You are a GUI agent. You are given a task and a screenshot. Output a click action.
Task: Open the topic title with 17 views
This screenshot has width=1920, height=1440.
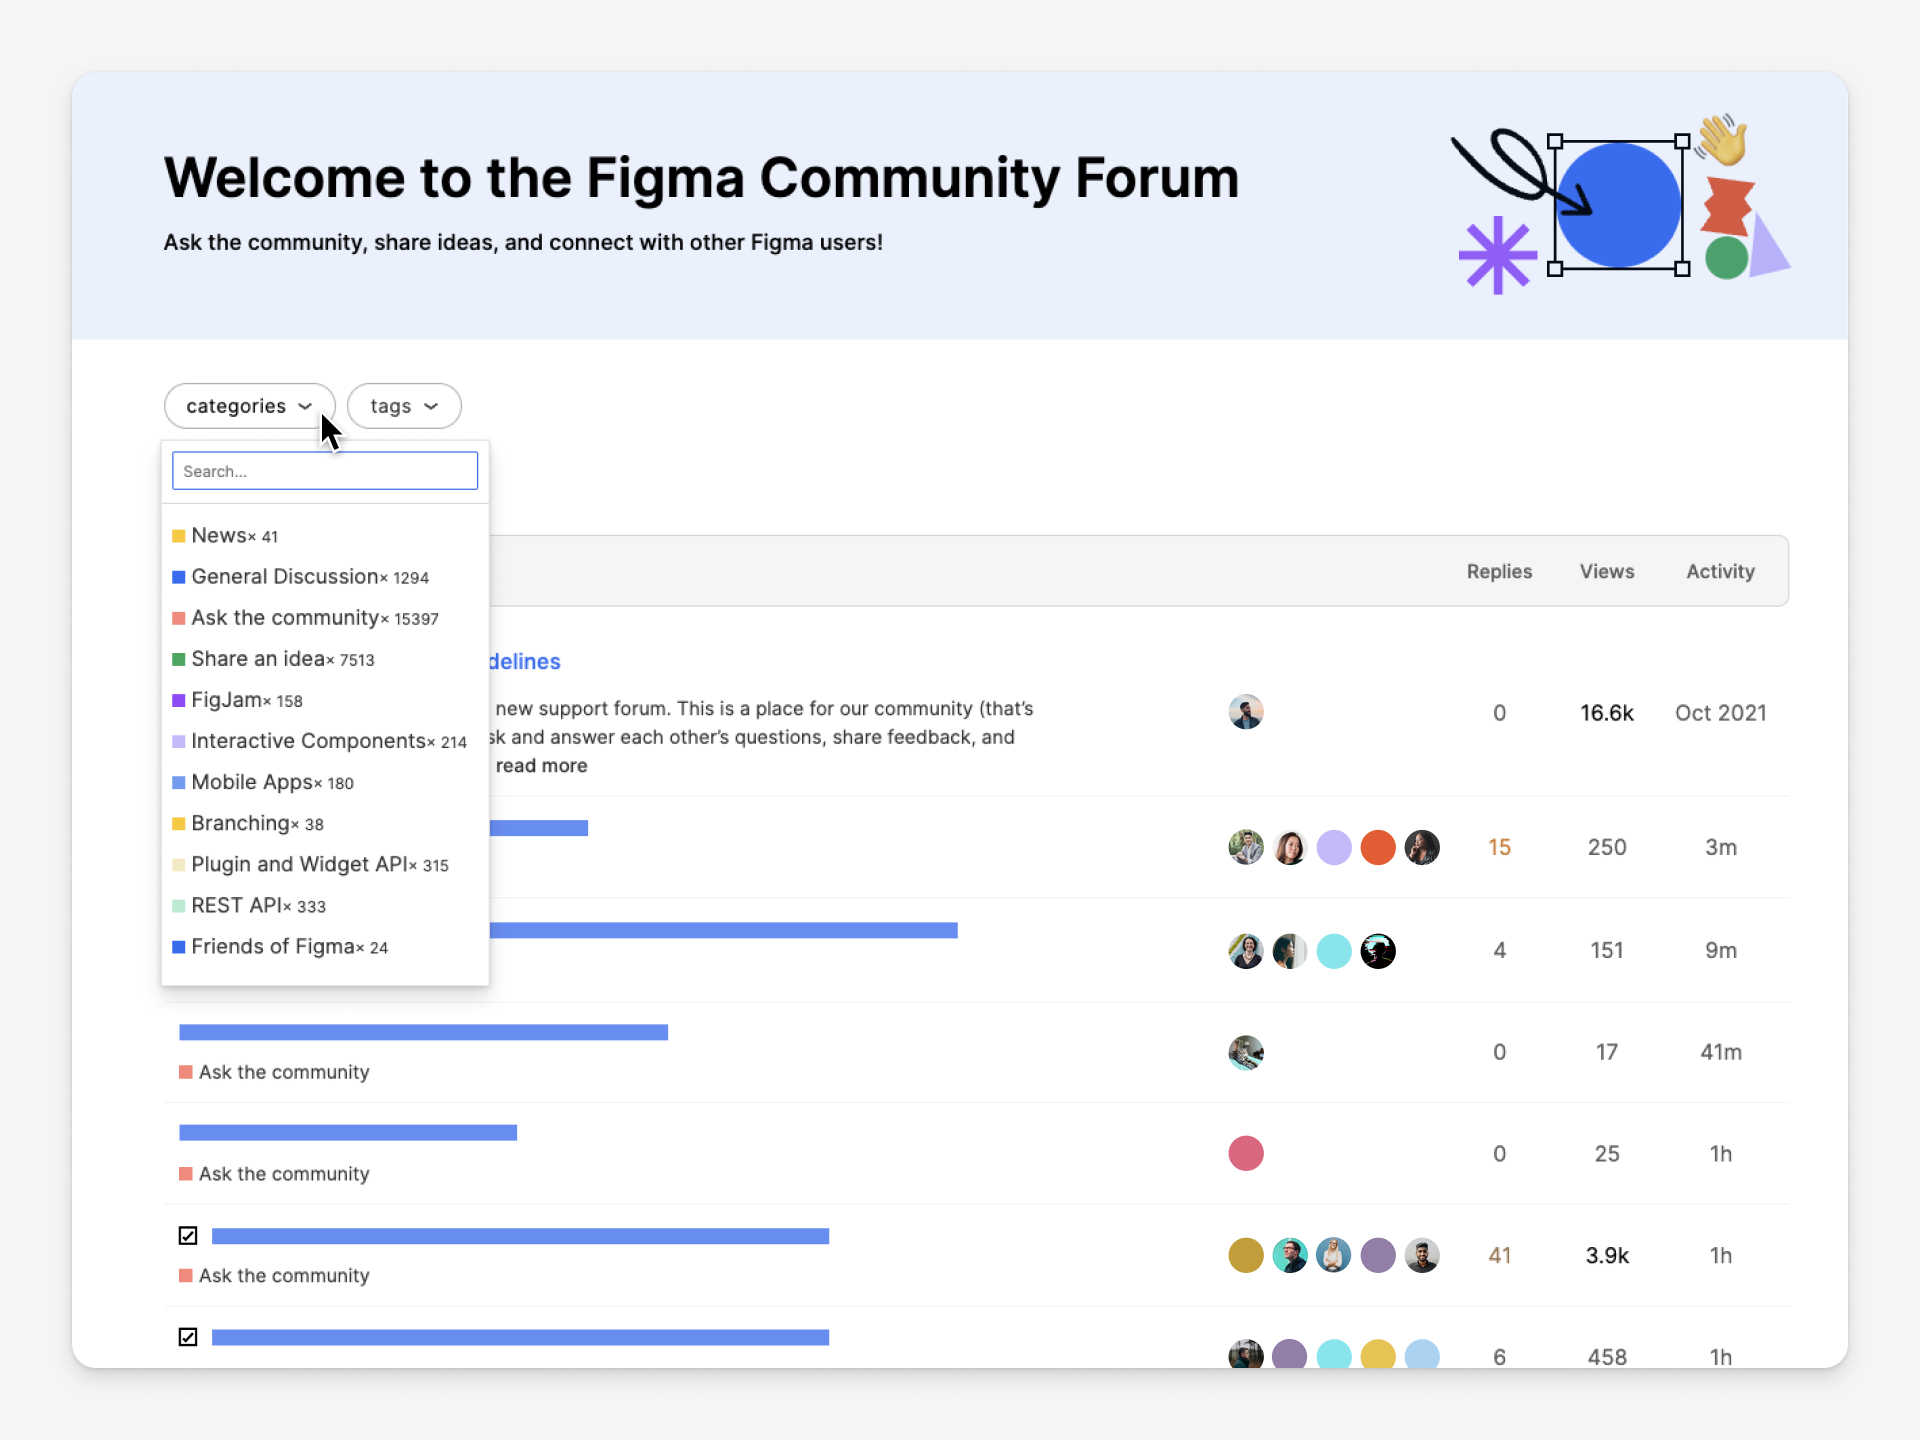(423, 1032)
